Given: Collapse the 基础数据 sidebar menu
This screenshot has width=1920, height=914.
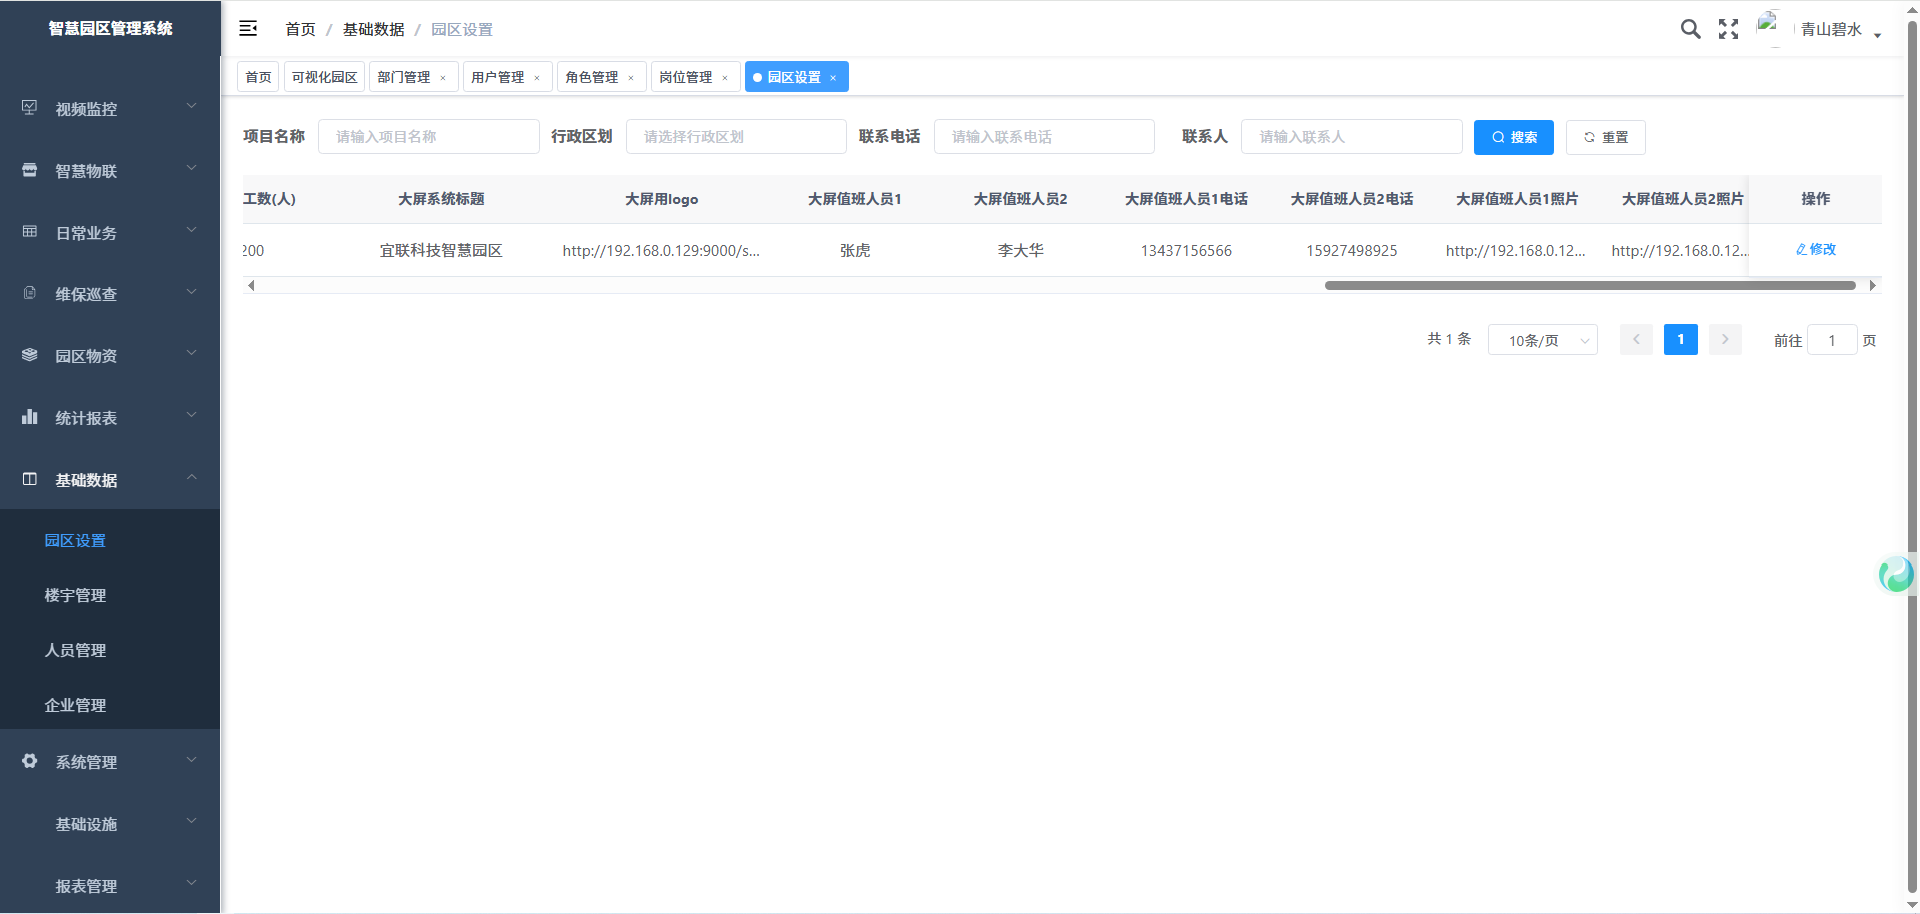Looking at the screenshot, I should coord(110,480).
